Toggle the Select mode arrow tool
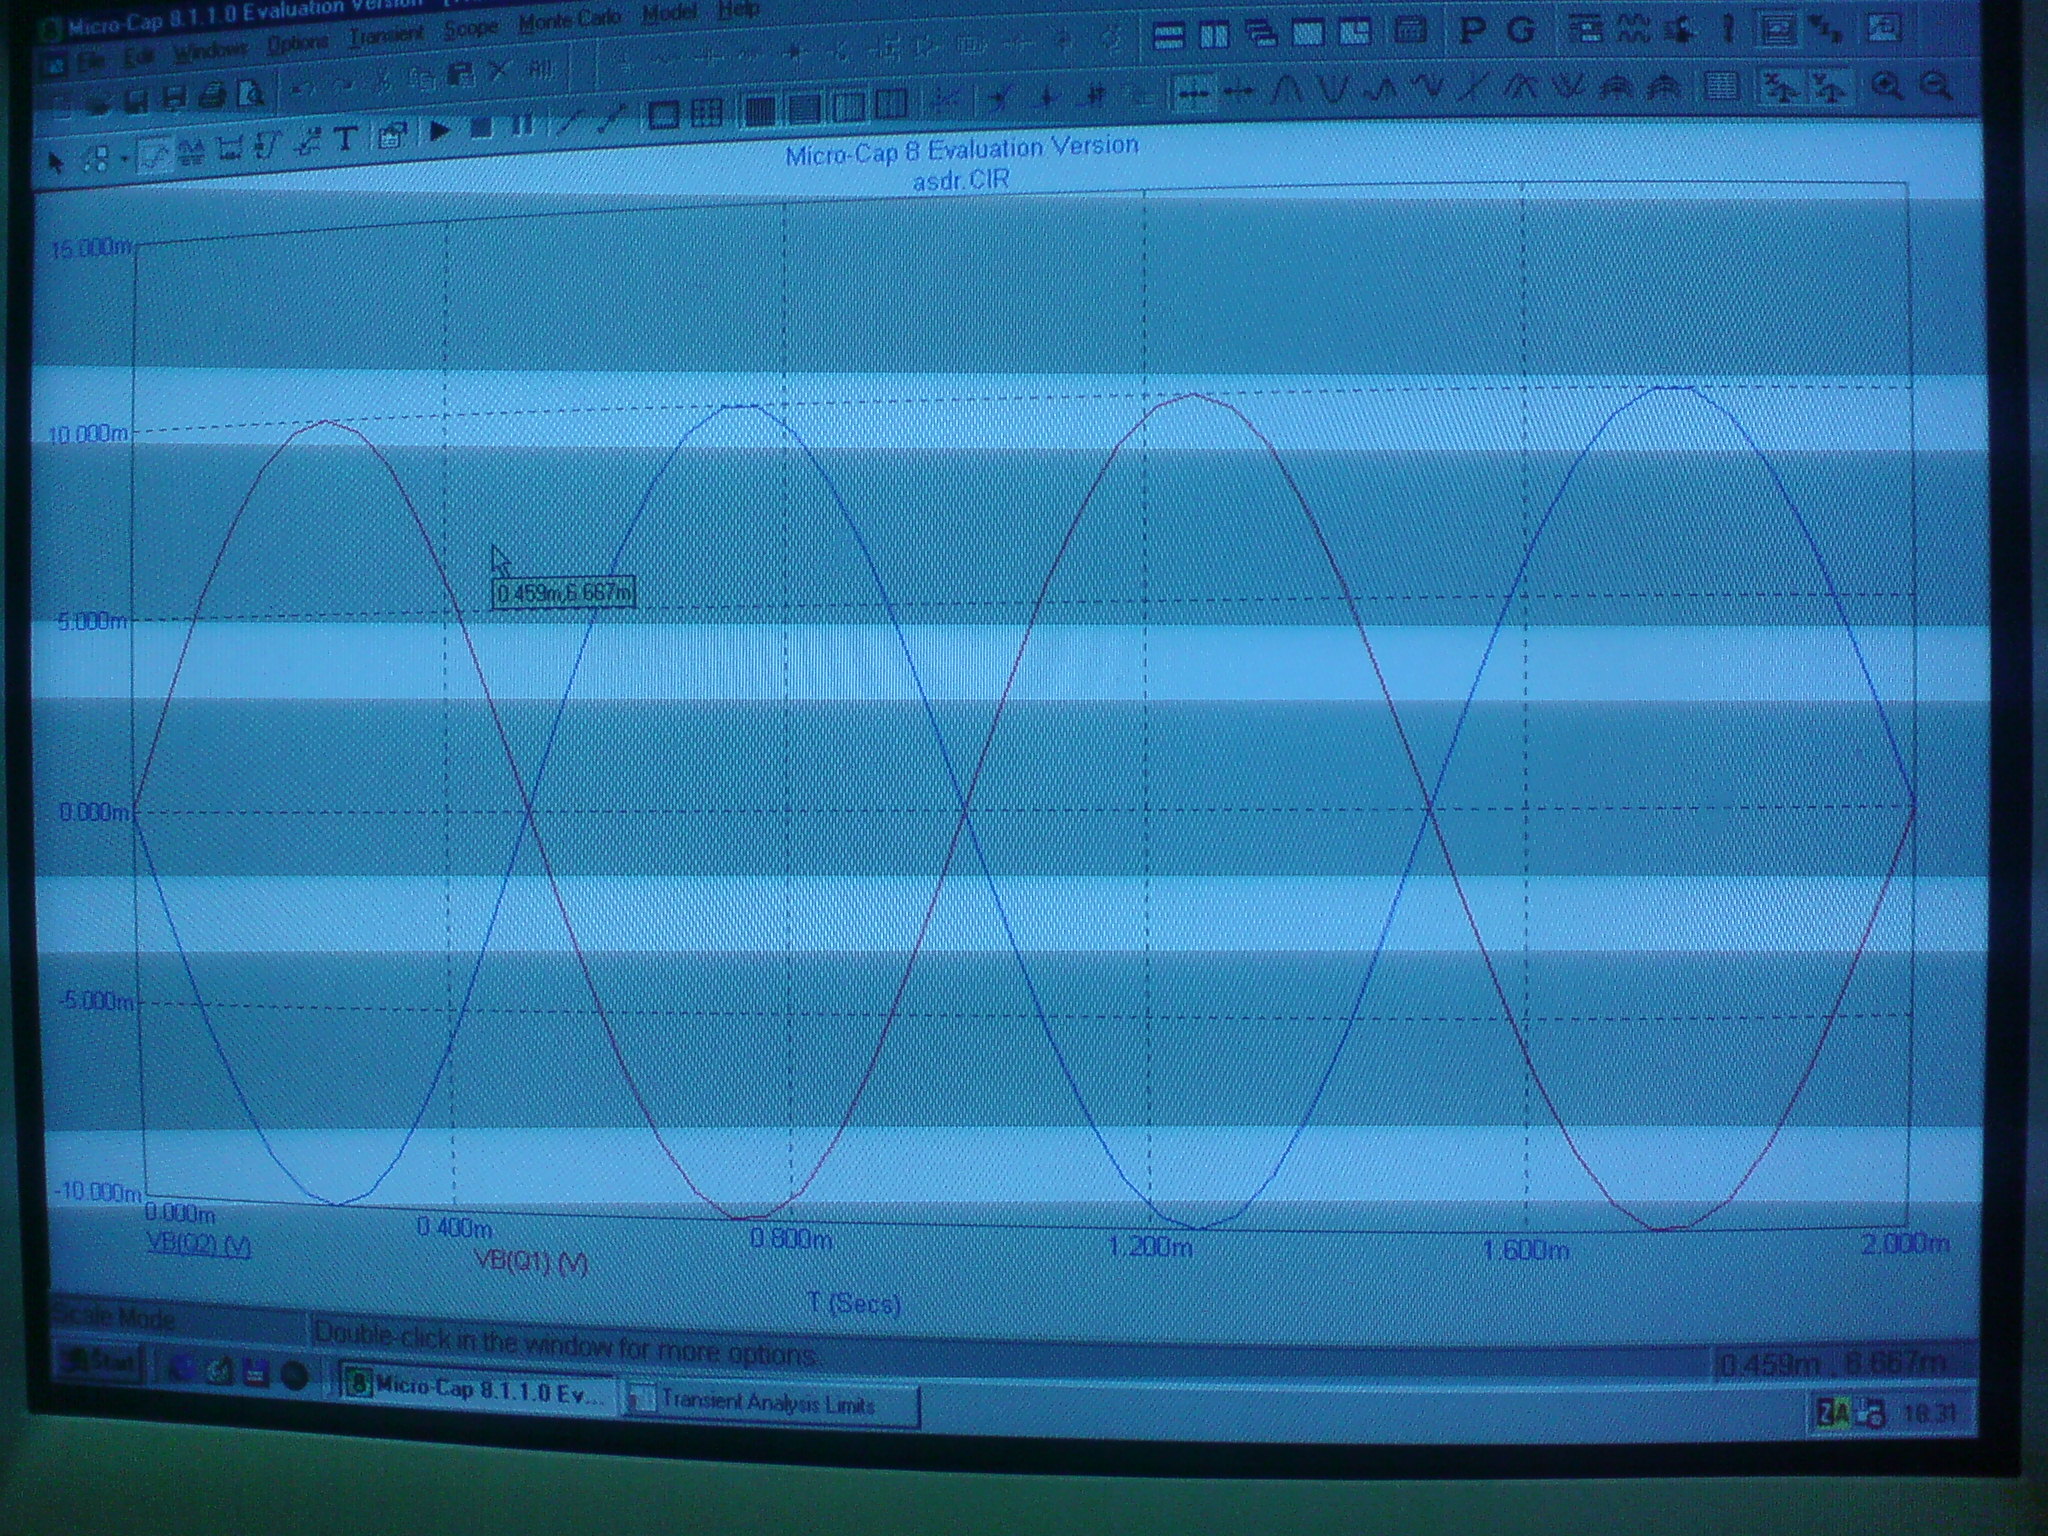 [56, 160]
